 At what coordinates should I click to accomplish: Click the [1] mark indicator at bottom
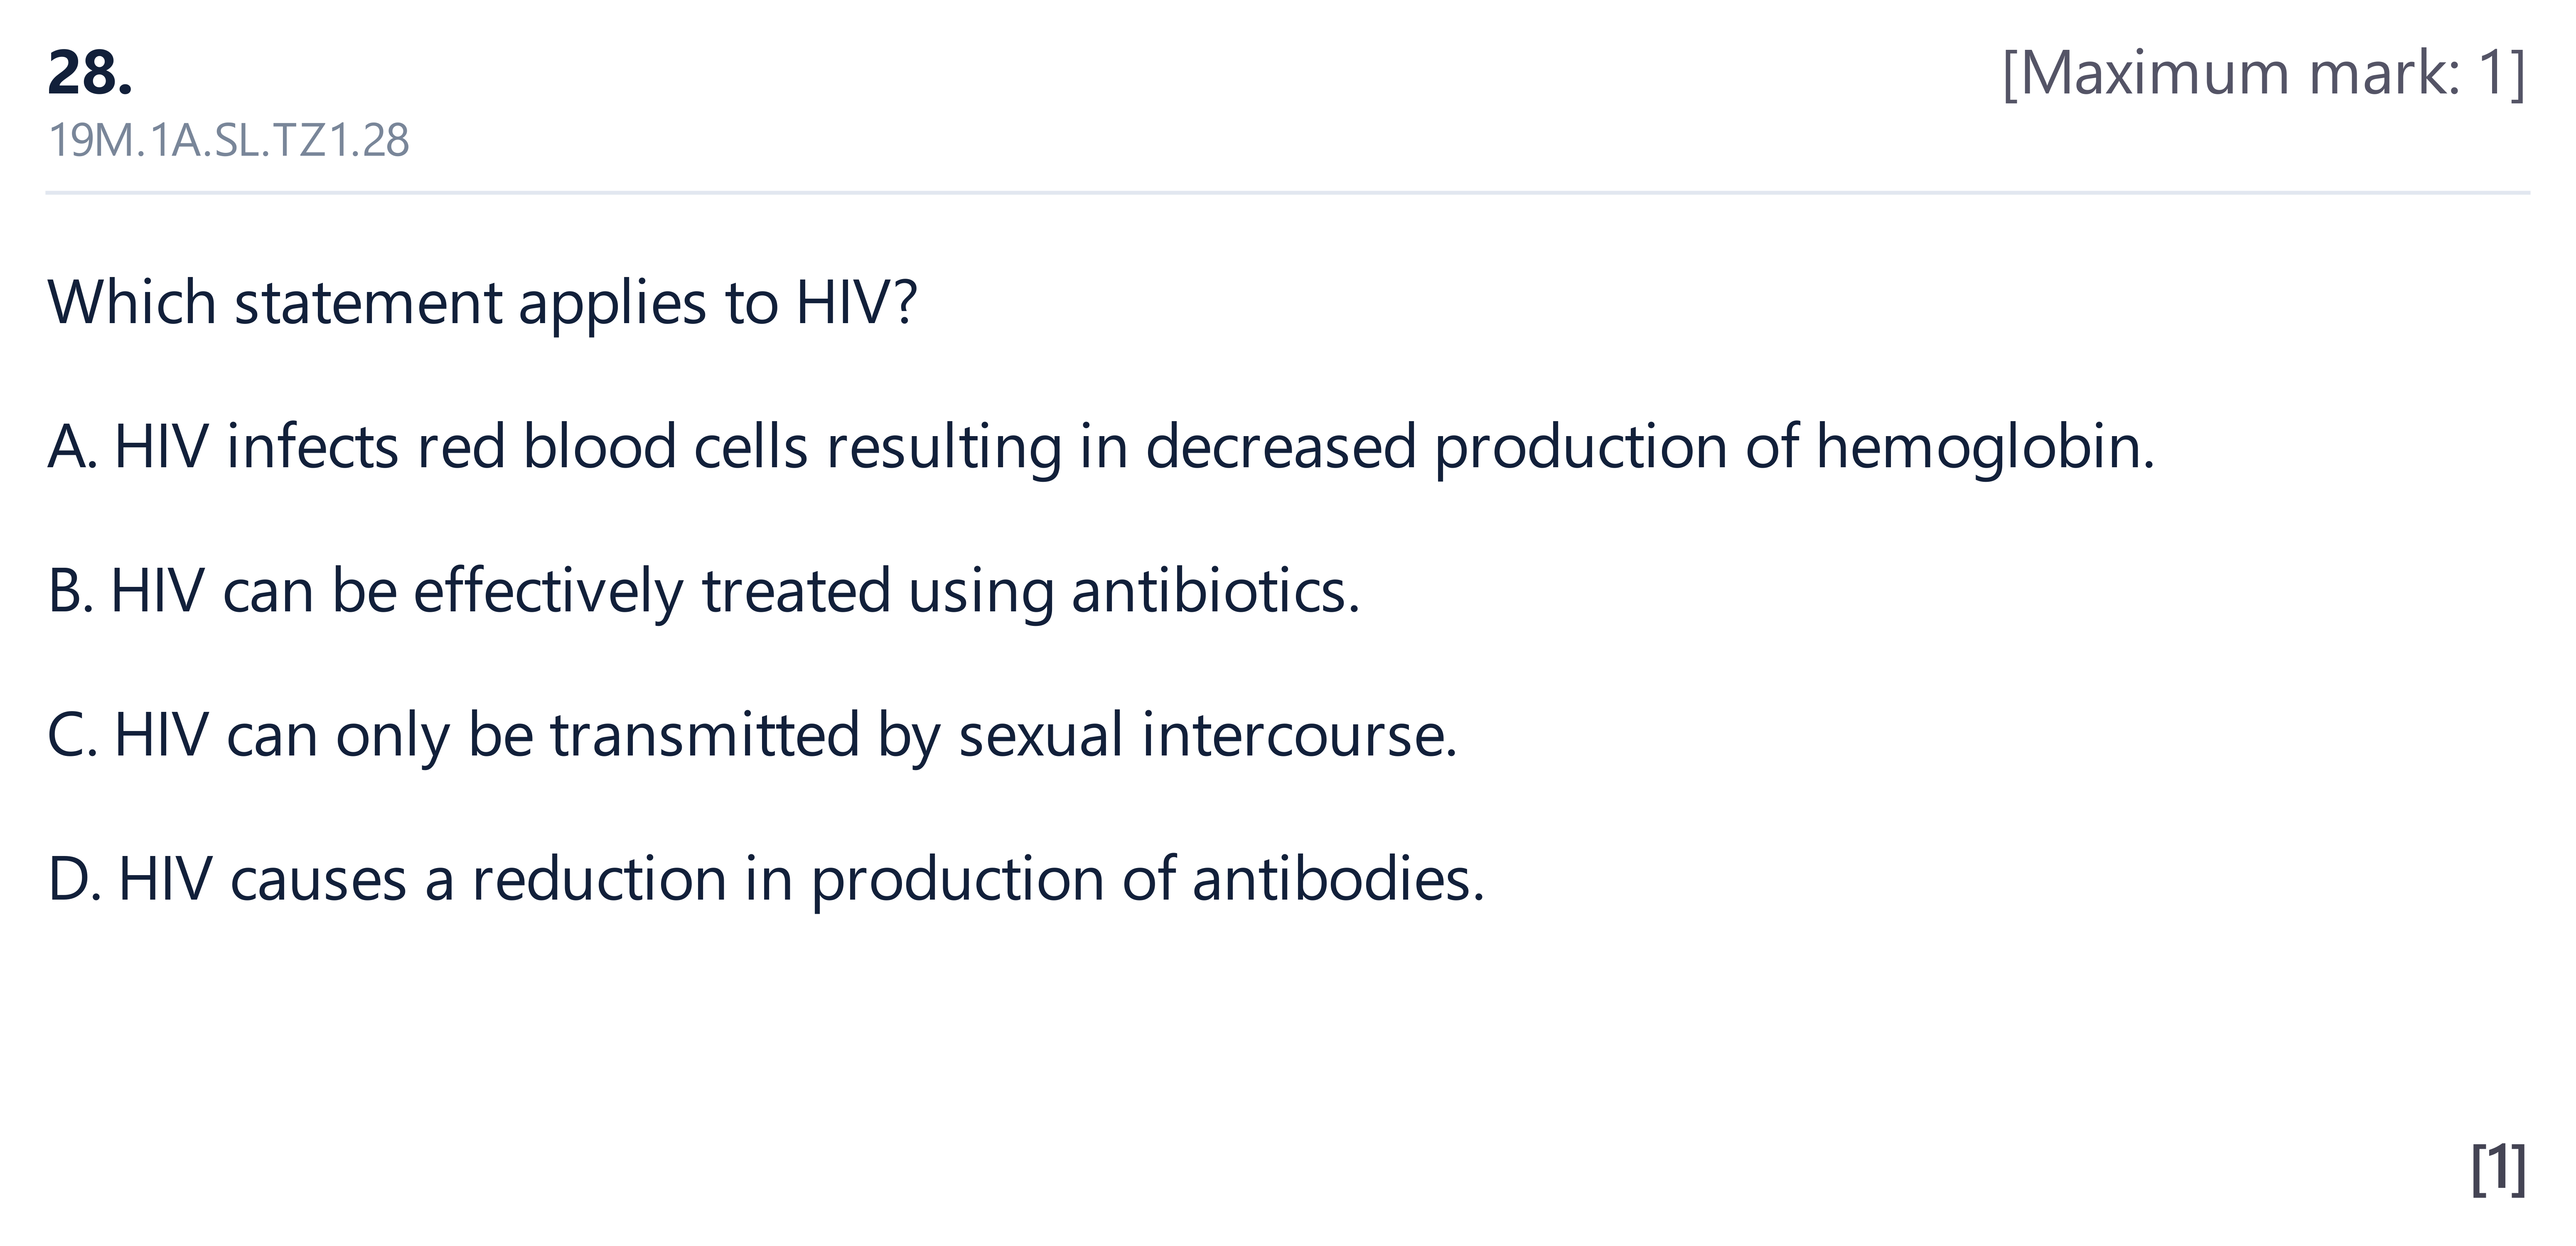[2498, 1168]
